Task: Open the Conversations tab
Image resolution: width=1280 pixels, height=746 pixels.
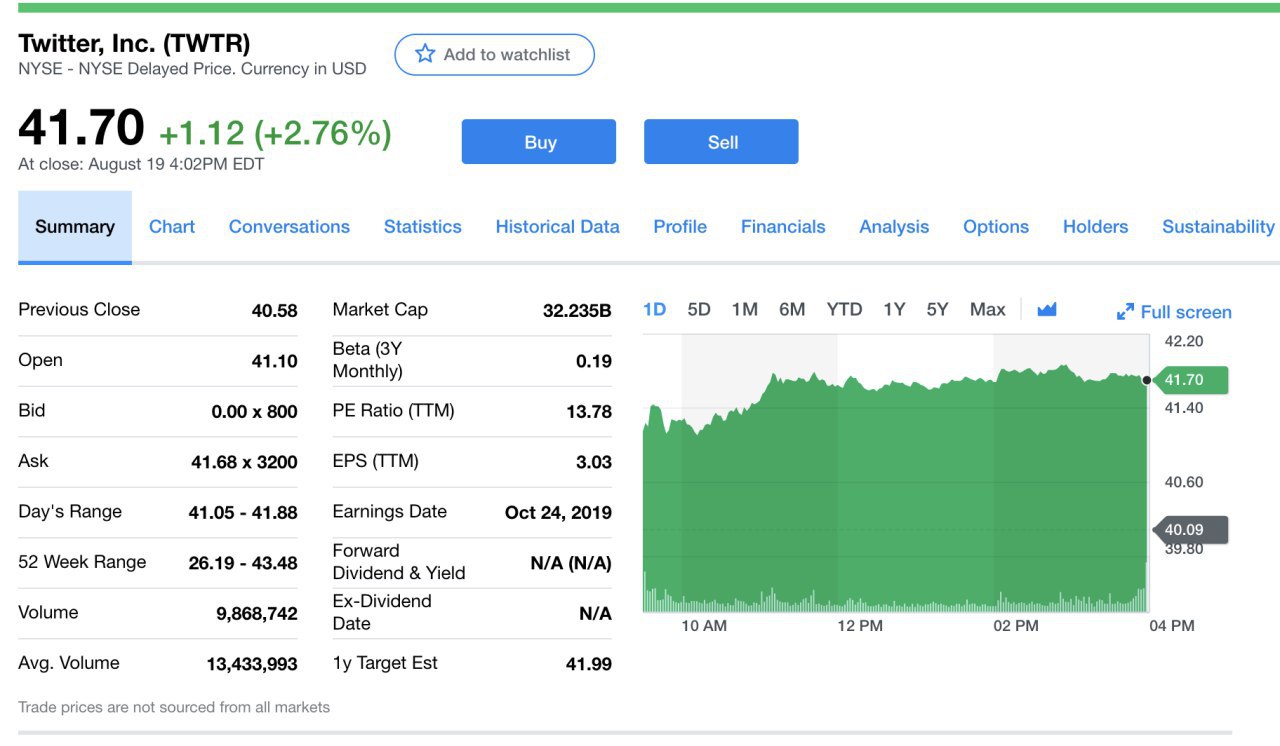Action: (289, 227)
